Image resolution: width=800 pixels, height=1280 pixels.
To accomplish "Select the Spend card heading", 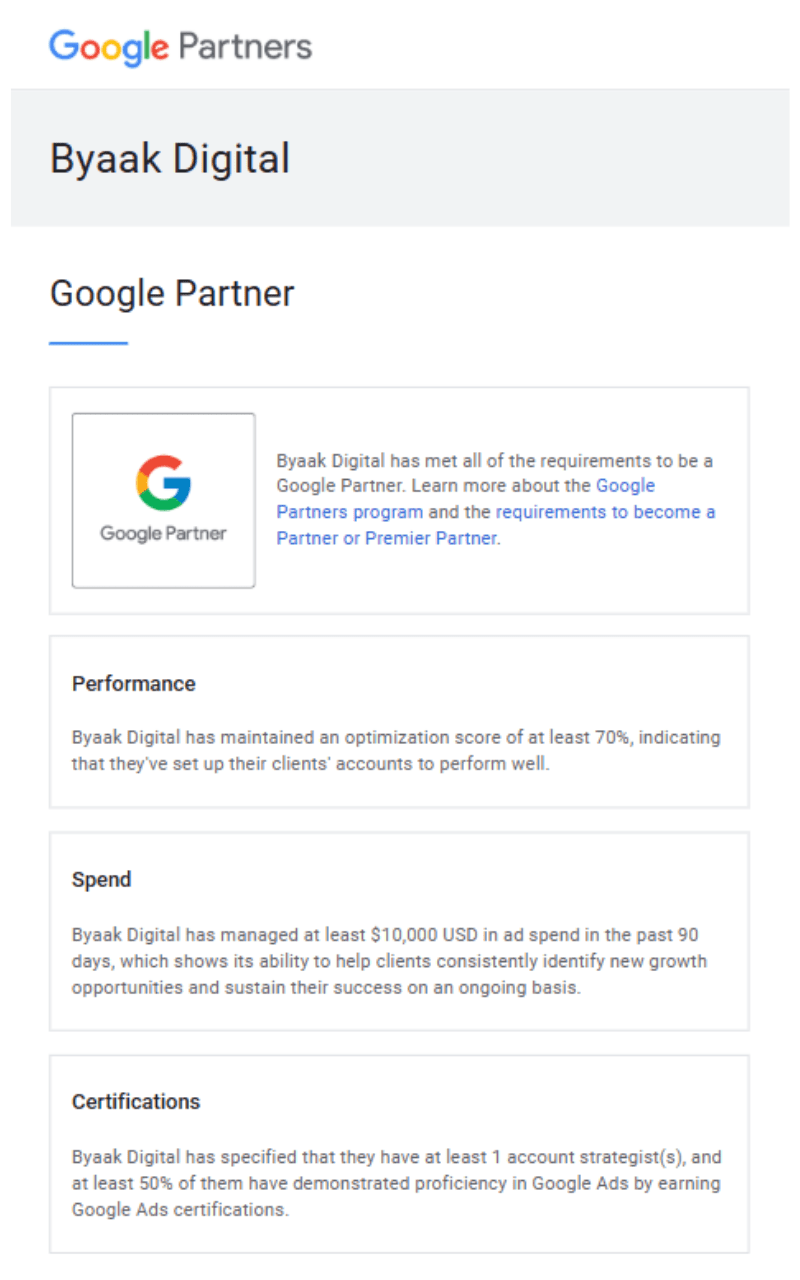I will [102, 880].
